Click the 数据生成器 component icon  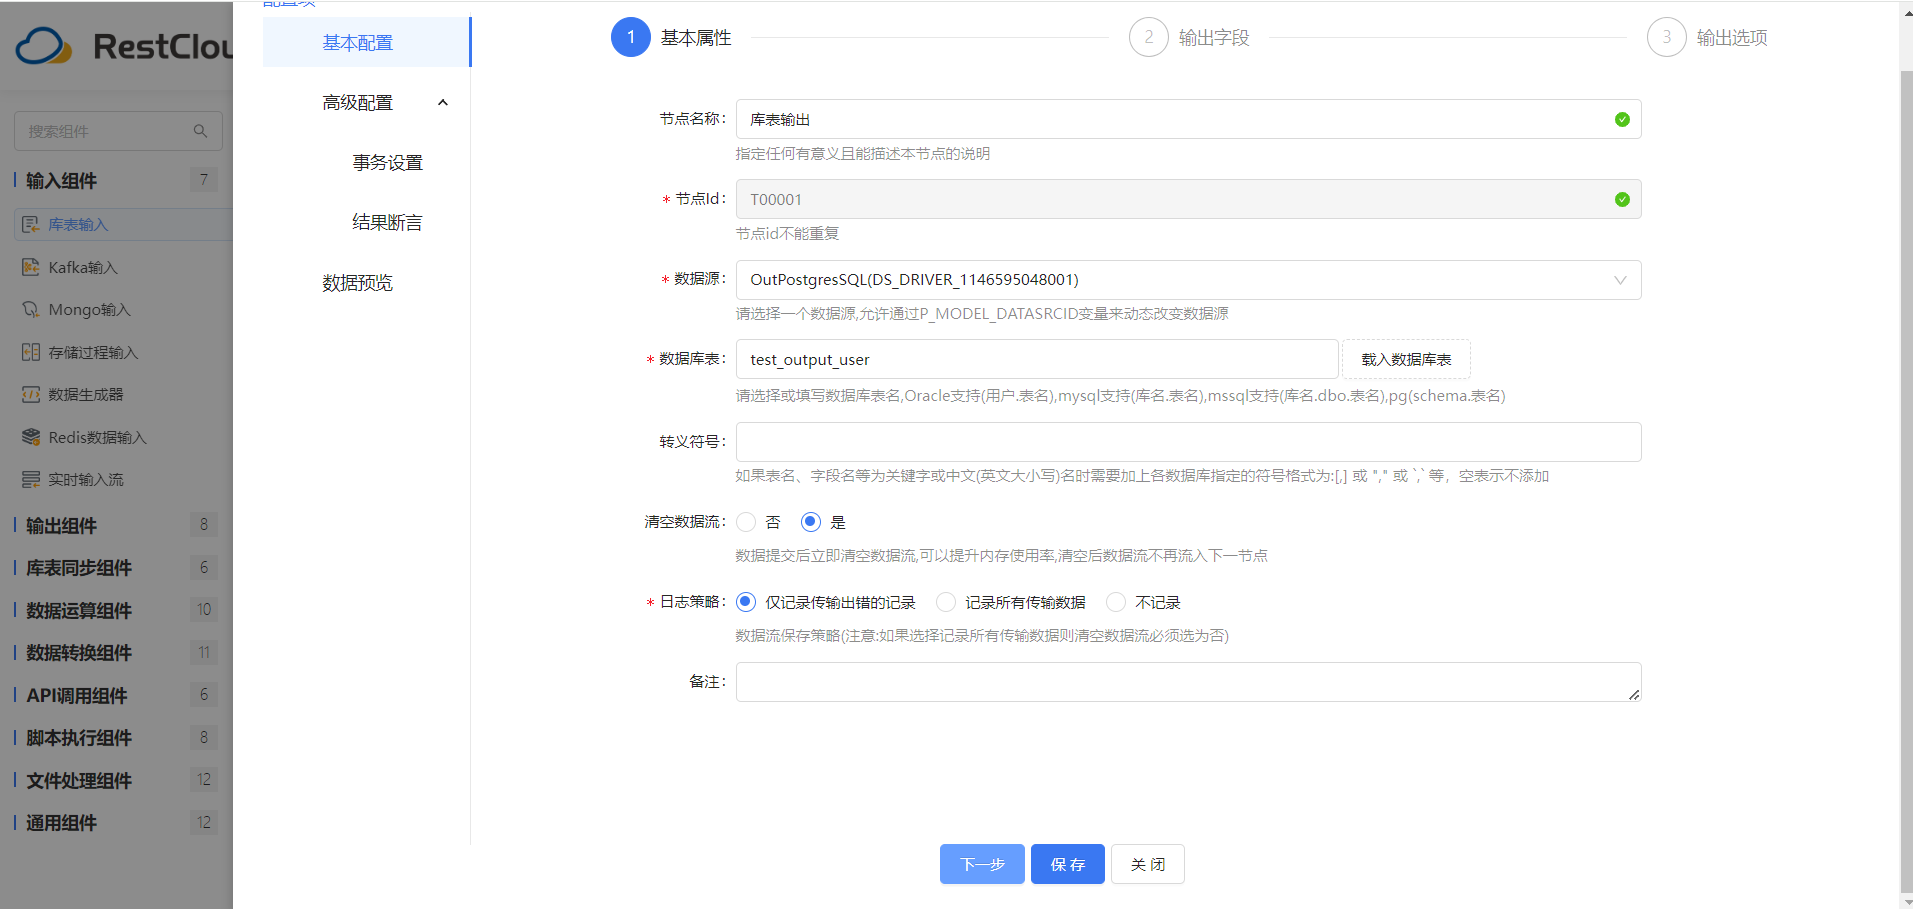coord(31,394)
